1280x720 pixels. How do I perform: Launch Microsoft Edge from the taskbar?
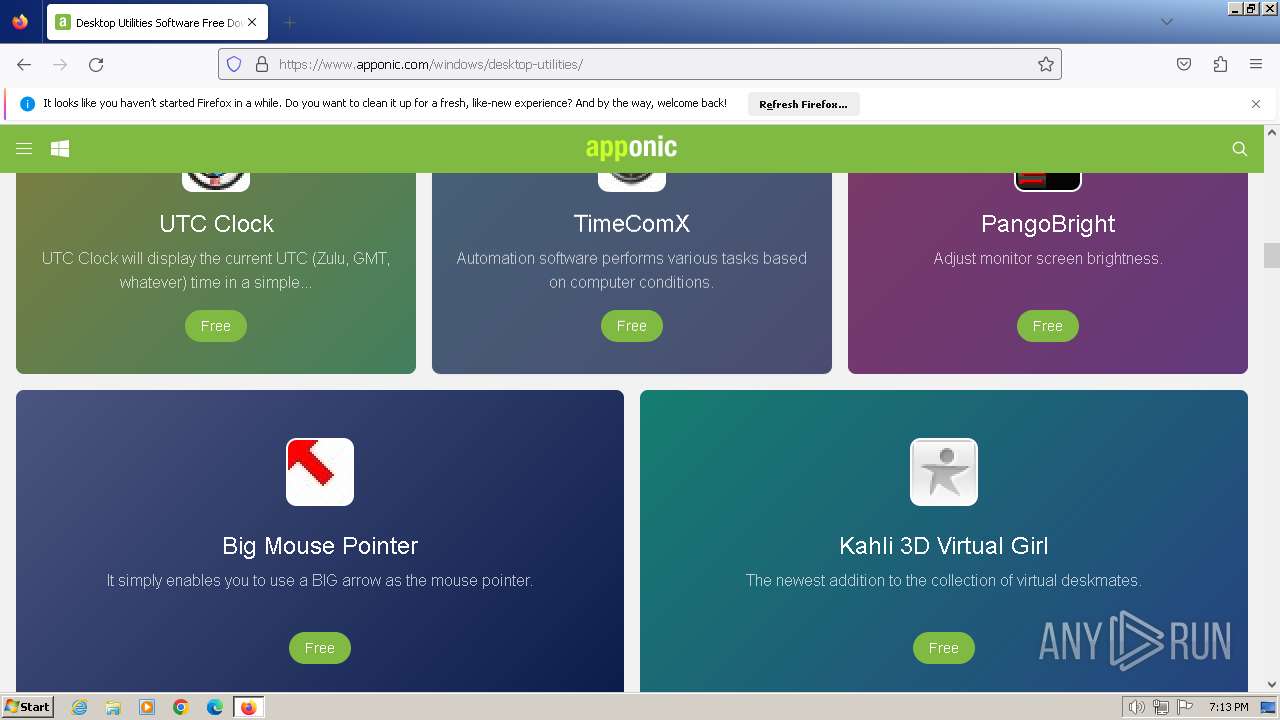215,707
